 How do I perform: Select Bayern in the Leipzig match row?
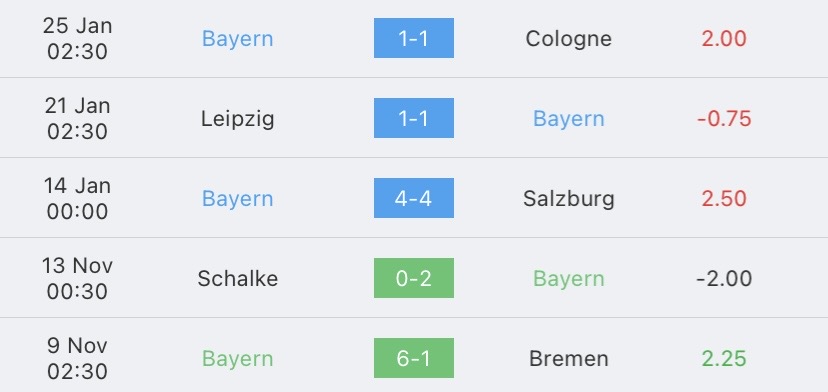[569, 119]
